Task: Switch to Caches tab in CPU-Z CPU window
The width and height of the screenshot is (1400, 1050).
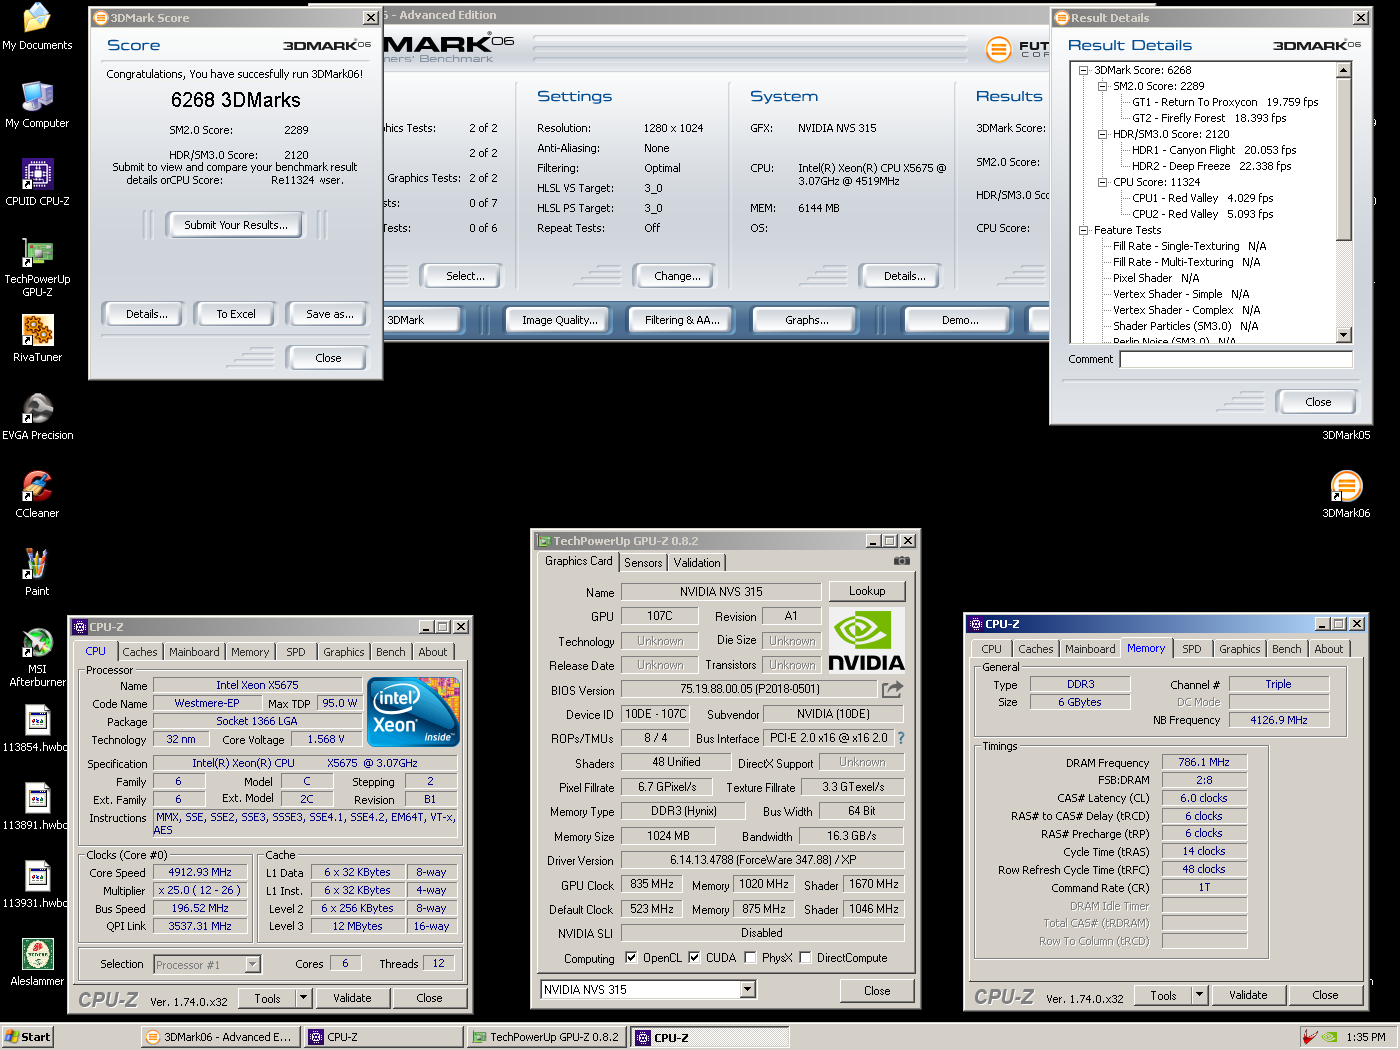Action: tap(140, 652)
